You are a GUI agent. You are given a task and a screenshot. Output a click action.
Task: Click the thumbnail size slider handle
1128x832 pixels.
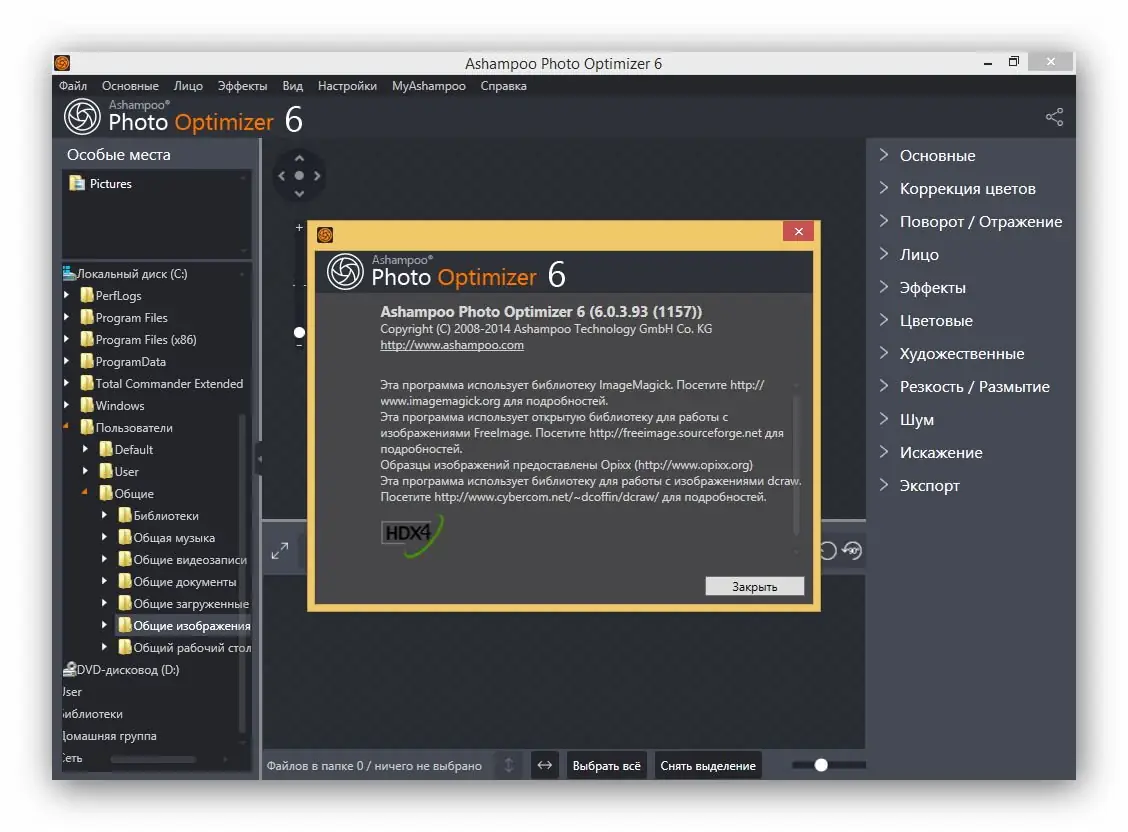point(821,765)
